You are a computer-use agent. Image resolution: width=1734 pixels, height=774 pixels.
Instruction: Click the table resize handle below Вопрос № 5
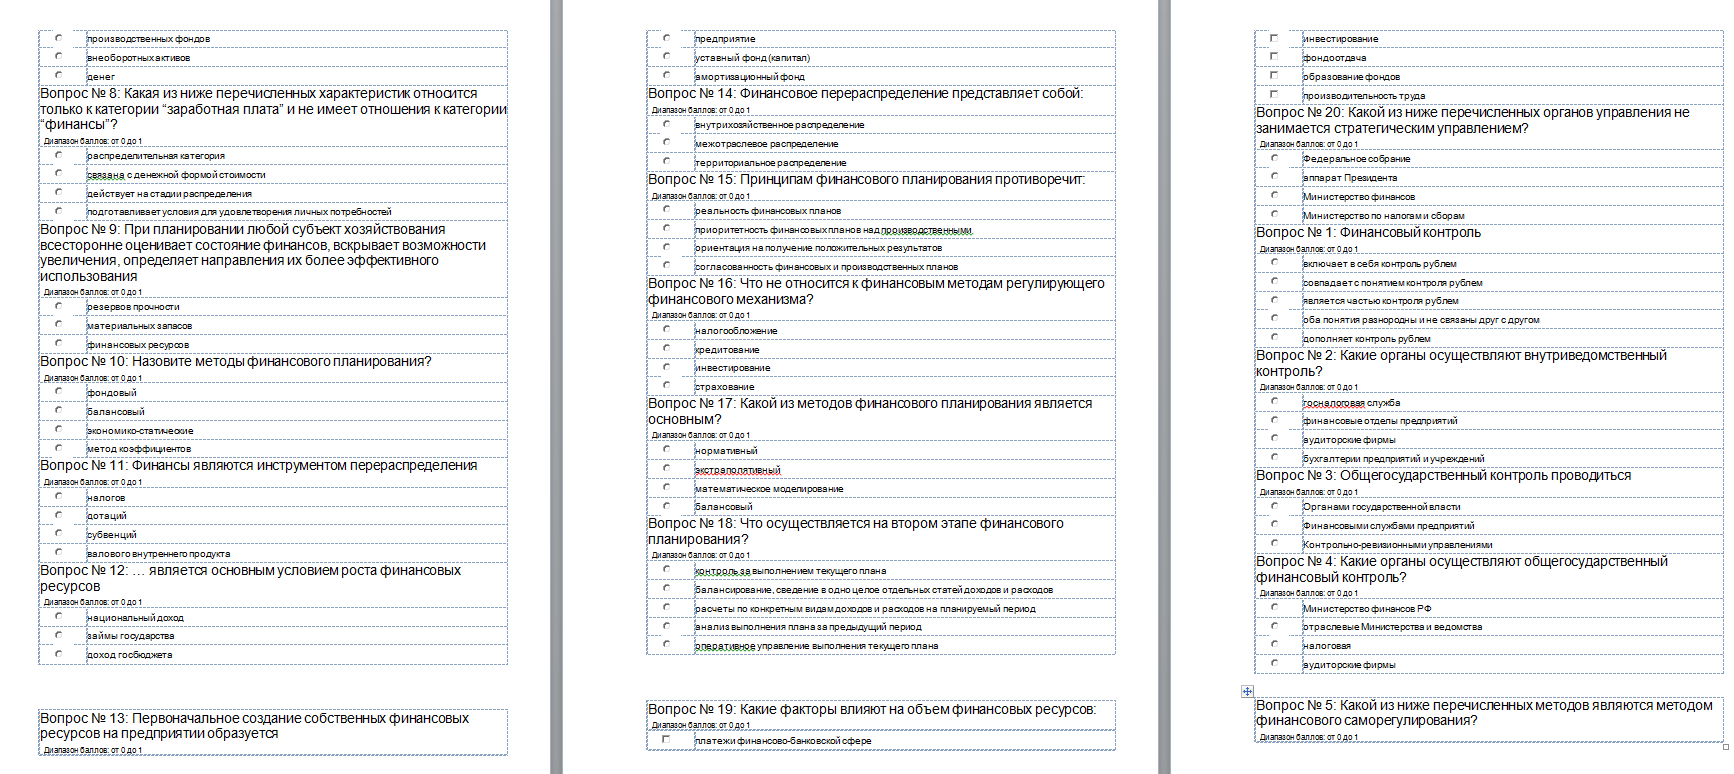pyautogui.click(x=1726, y=746)
